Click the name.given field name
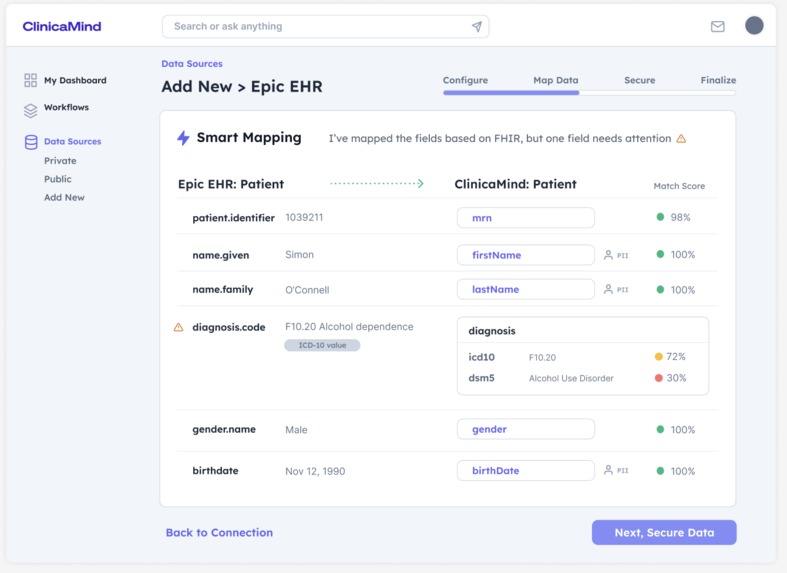 221,255
